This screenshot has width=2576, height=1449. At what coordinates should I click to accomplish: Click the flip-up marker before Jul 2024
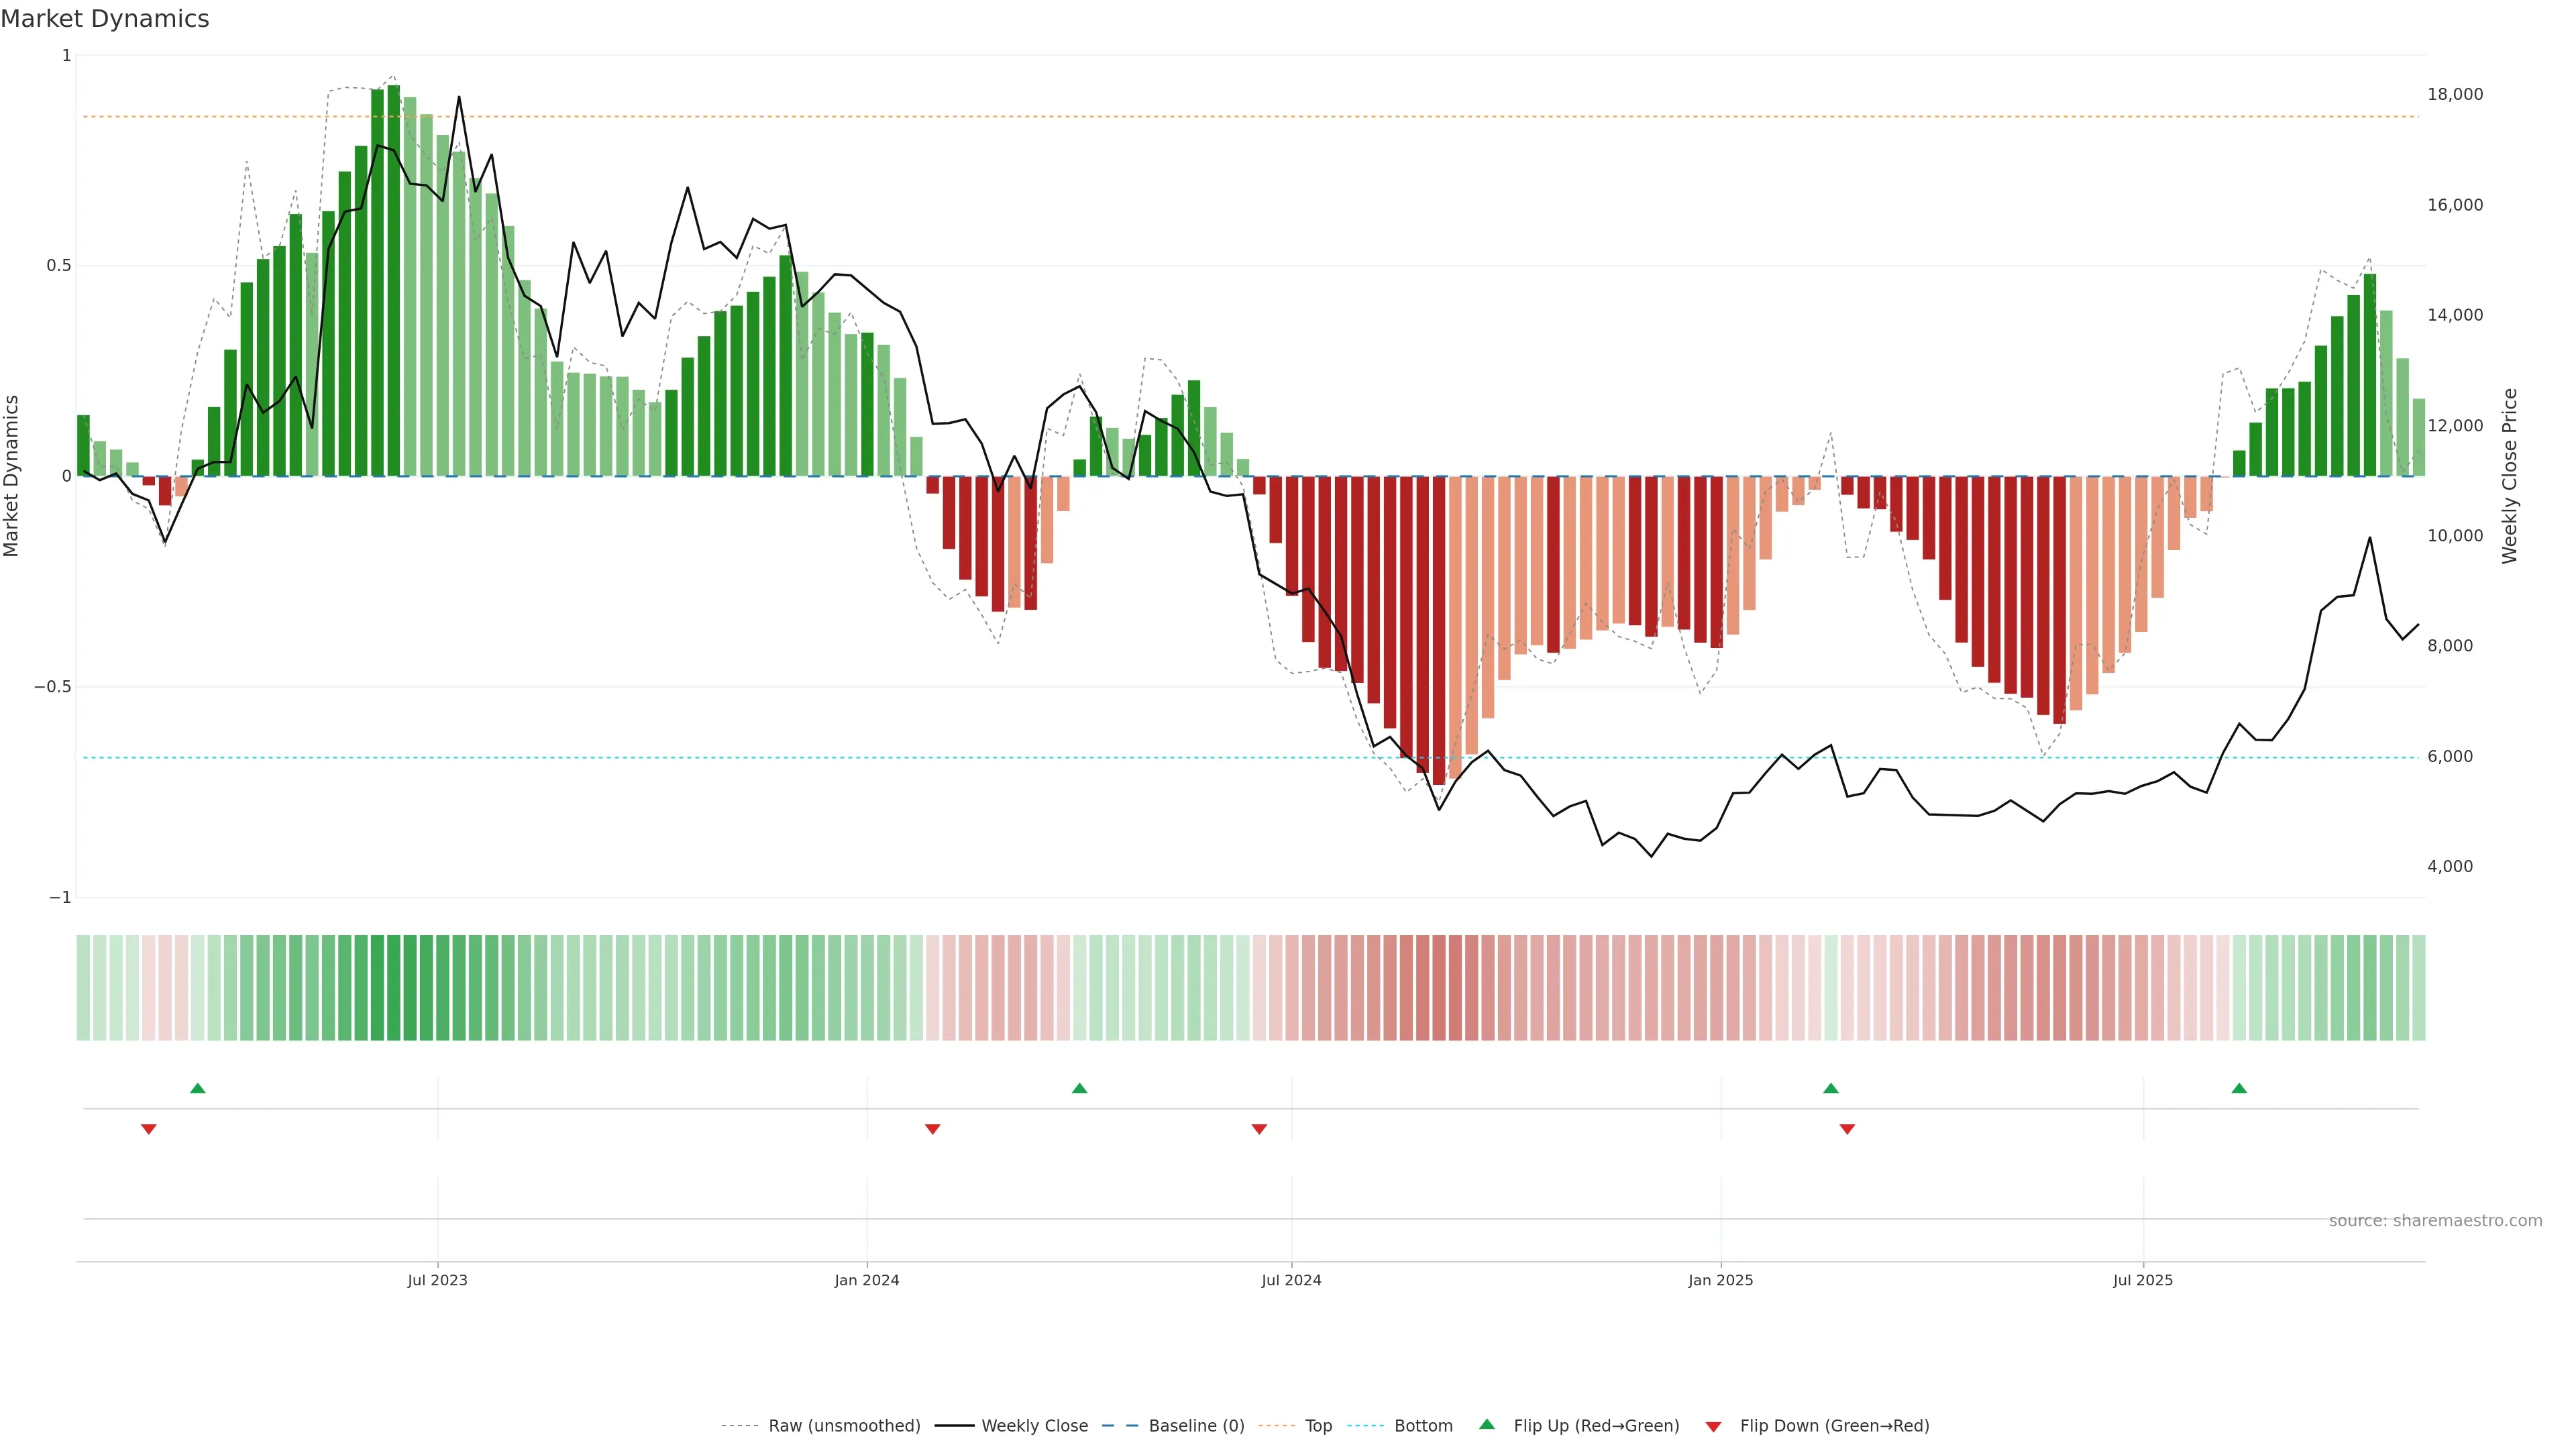pyautogui.click(x=1079, y=1088)
